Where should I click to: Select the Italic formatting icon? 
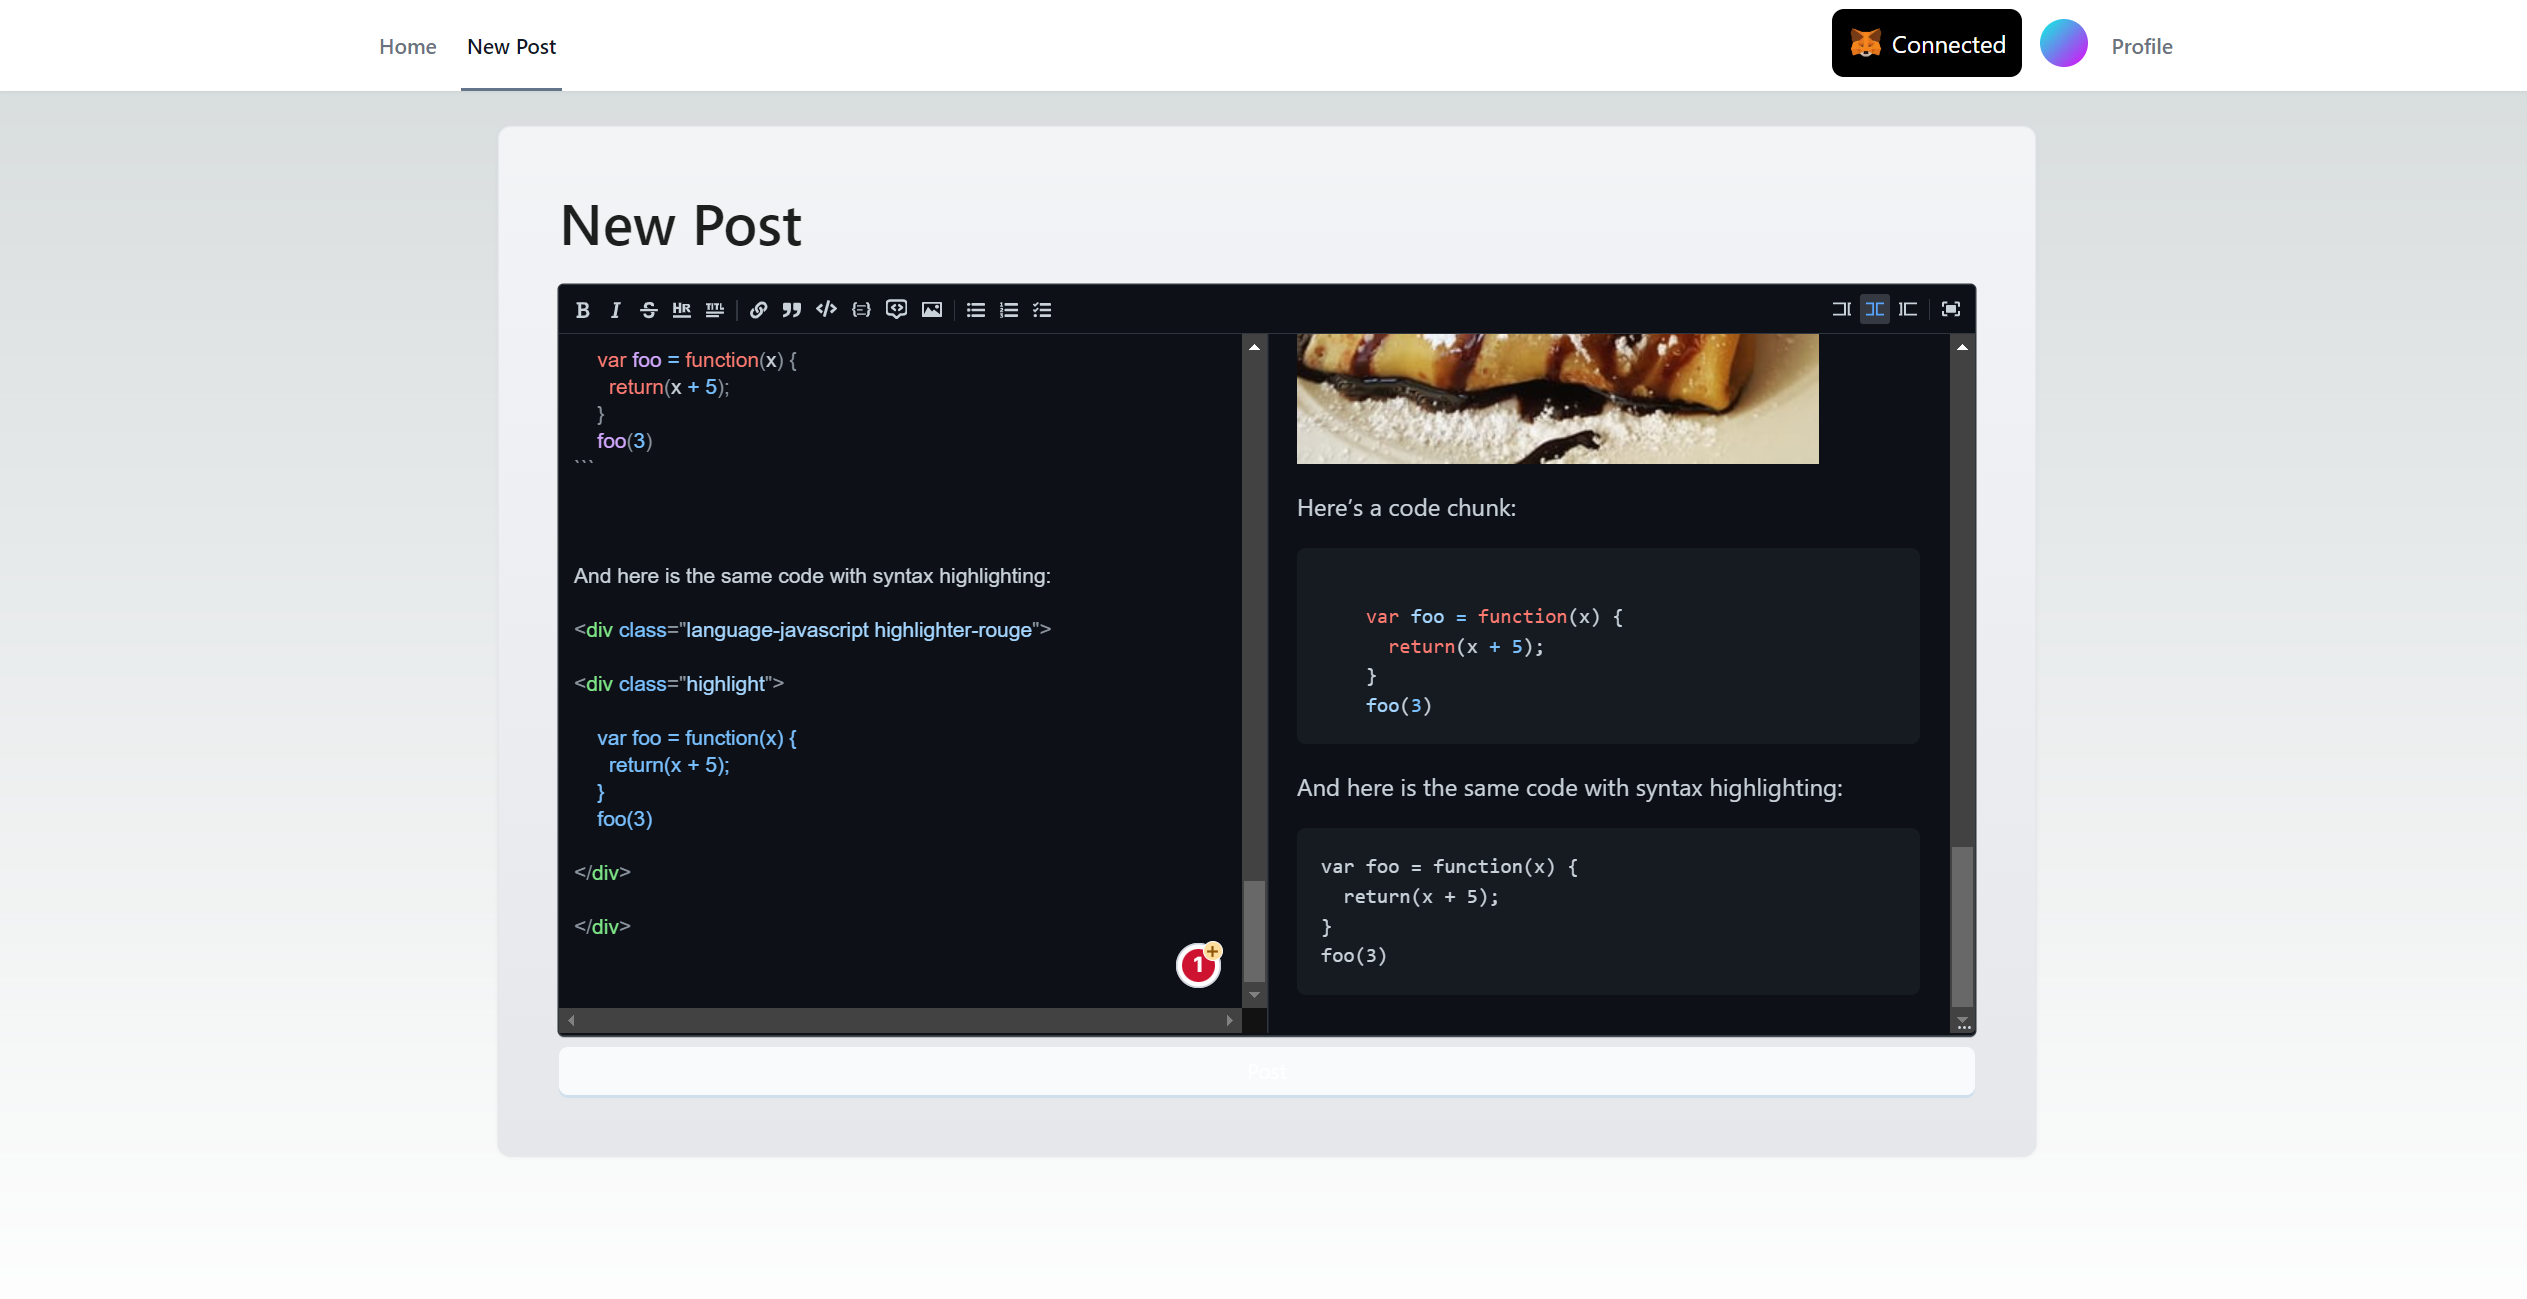(614, 310)
